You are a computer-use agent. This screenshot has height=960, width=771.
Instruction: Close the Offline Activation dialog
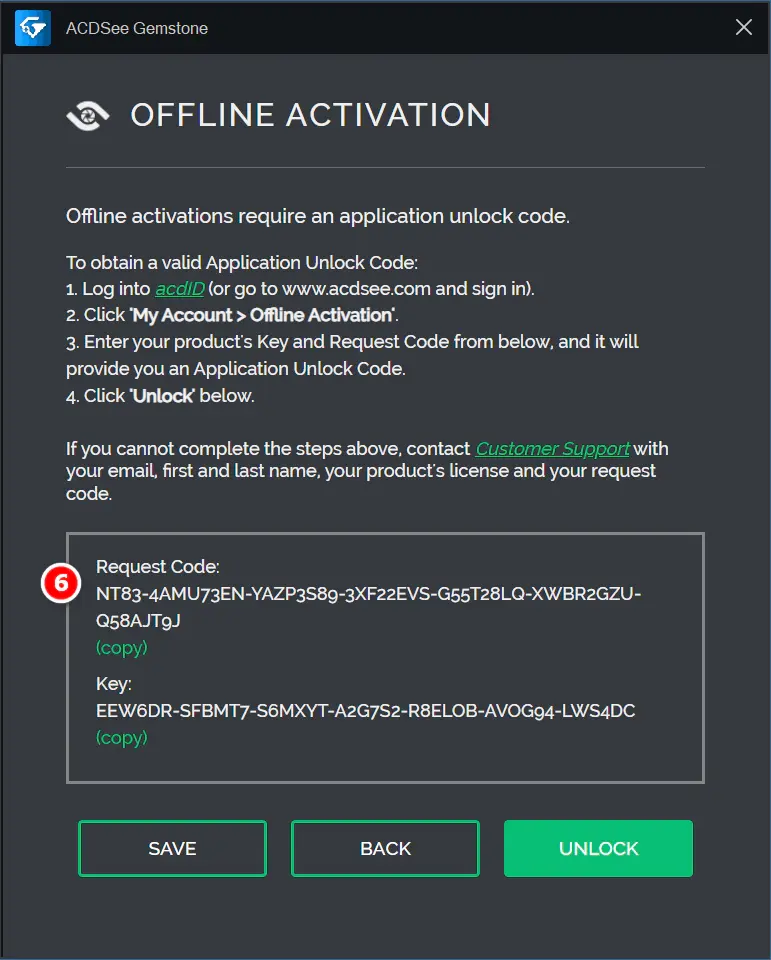tap(744, 28)
